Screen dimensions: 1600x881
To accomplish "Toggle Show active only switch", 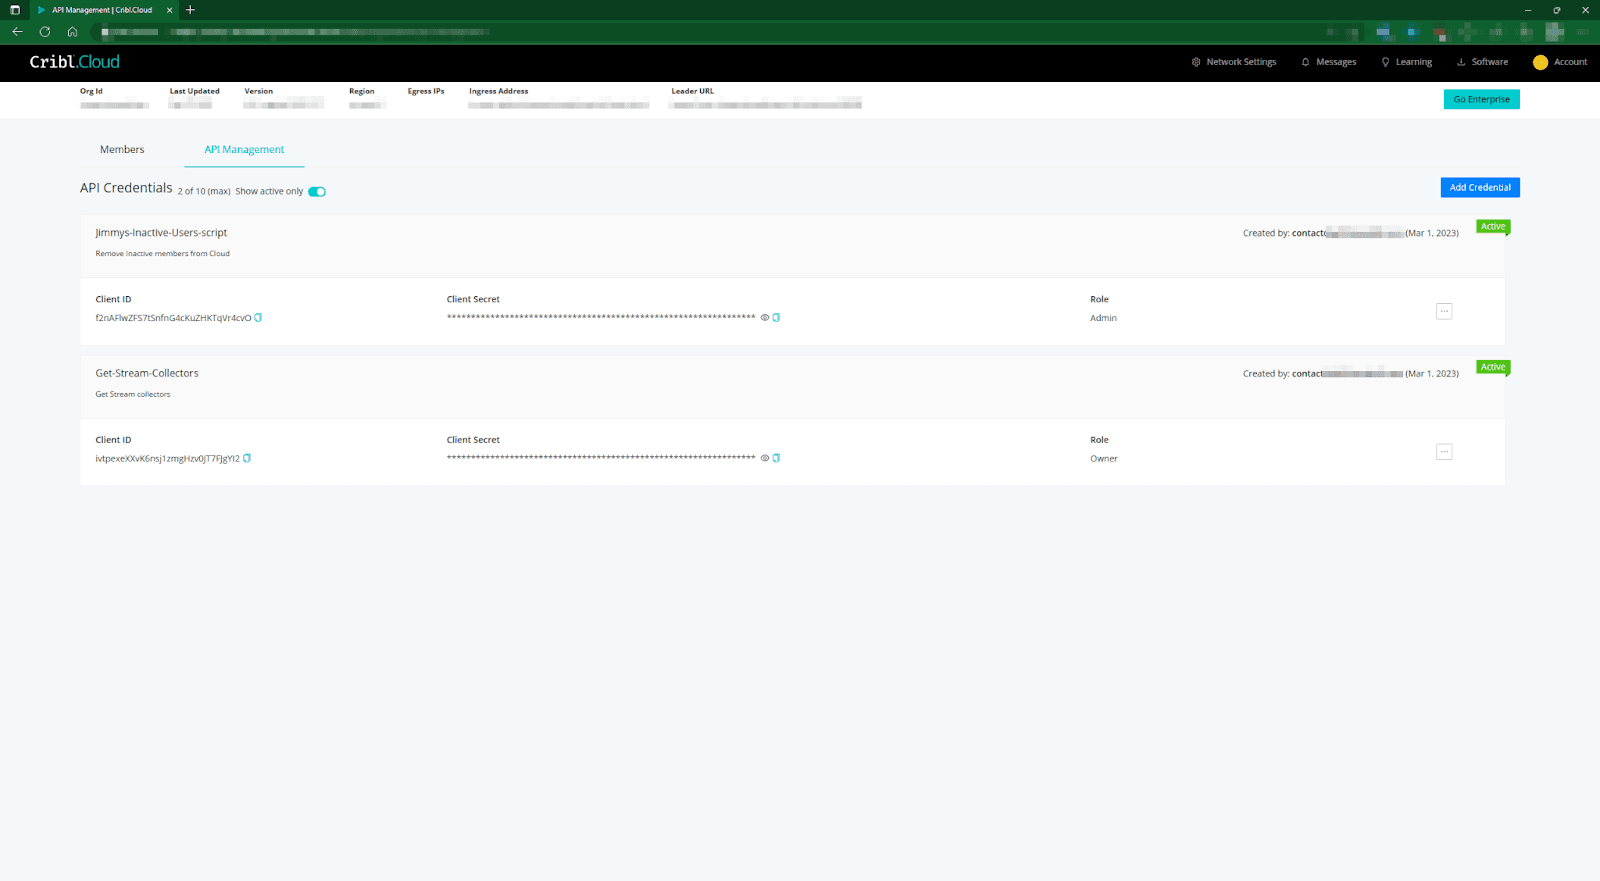I will coord(317,192).
